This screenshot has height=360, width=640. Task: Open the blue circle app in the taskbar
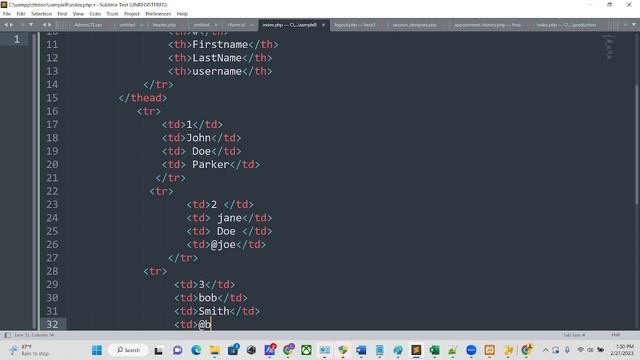click(x=471, y=350)
